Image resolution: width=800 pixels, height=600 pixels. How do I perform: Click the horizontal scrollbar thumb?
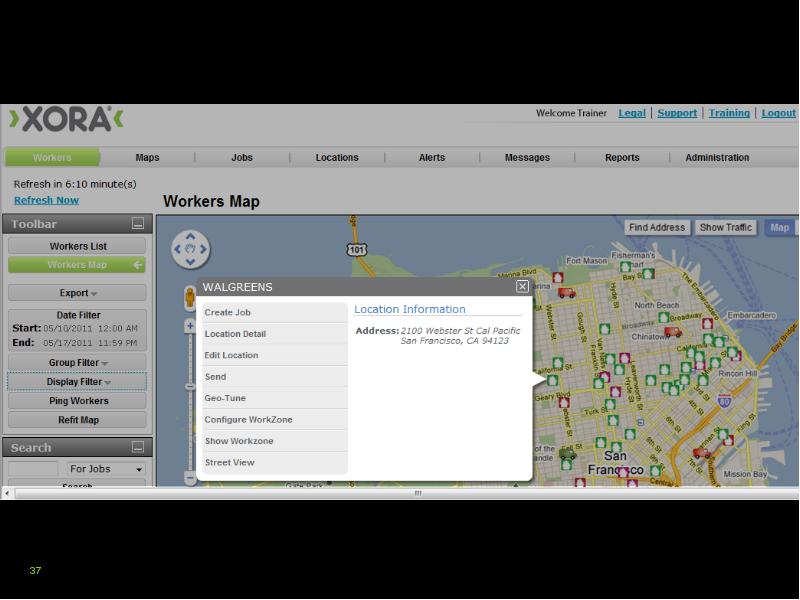[406, 493]
